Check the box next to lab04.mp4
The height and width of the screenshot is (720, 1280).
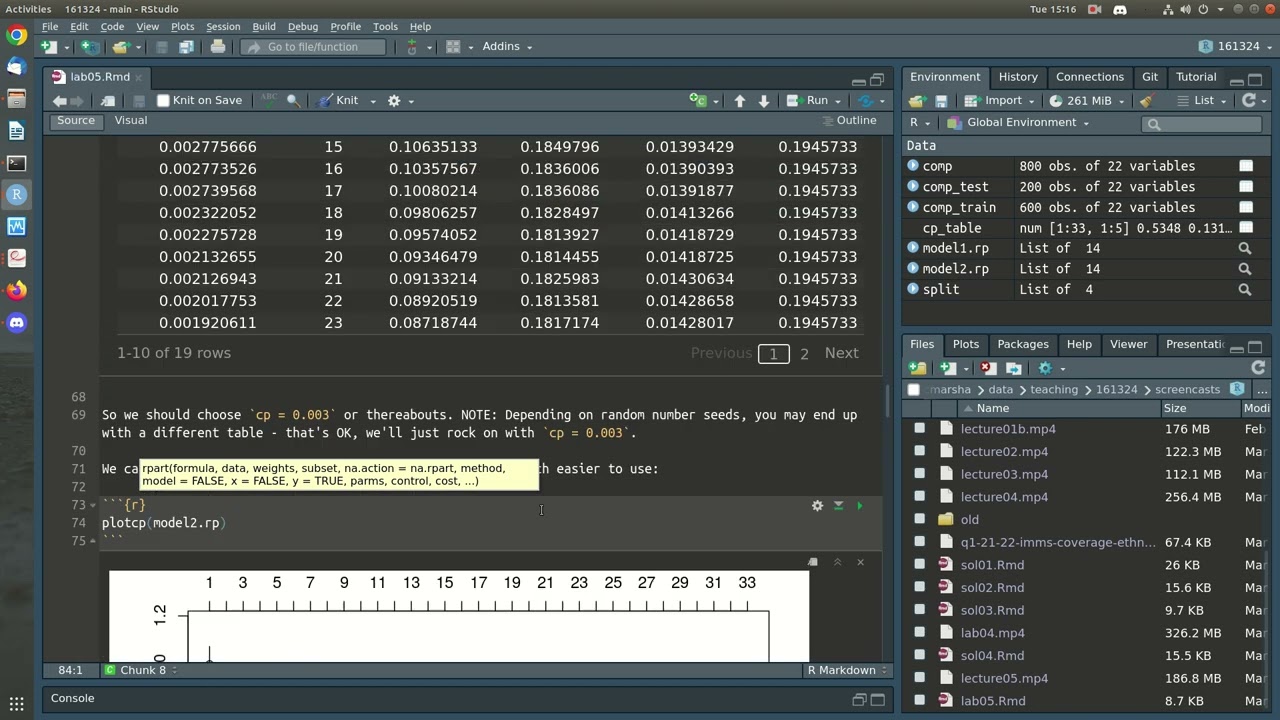[x=920, y=633]
